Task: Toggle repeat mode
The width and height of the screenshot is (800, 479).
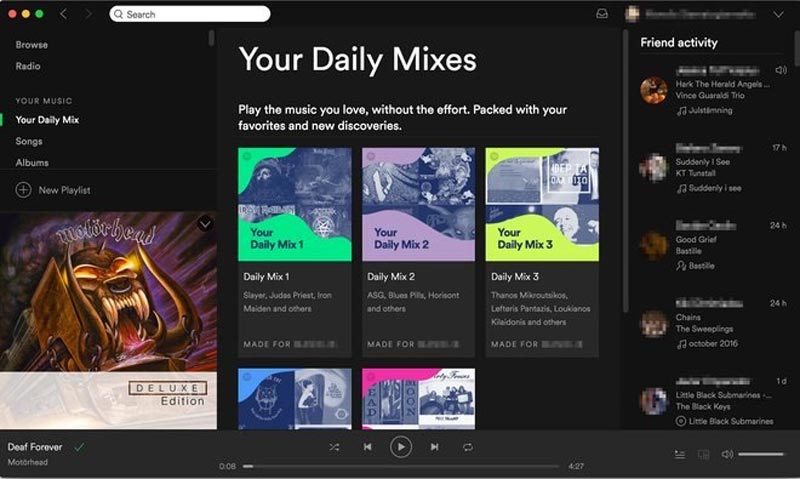Action: tap(467, 447)
